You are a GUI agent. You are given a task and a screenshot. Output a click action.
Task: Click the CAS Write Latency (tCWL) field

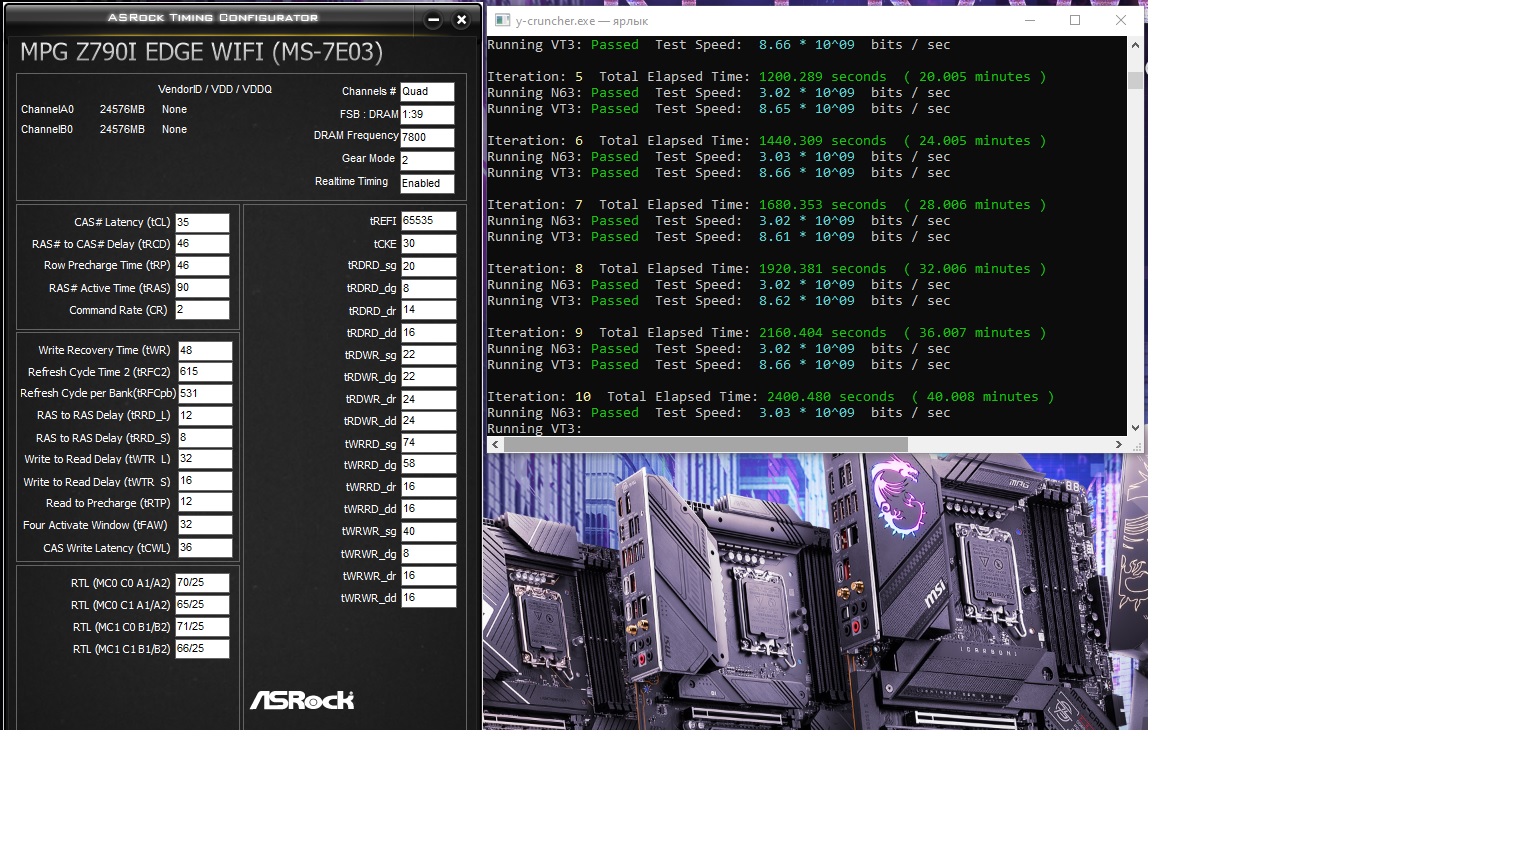[205, 548]
